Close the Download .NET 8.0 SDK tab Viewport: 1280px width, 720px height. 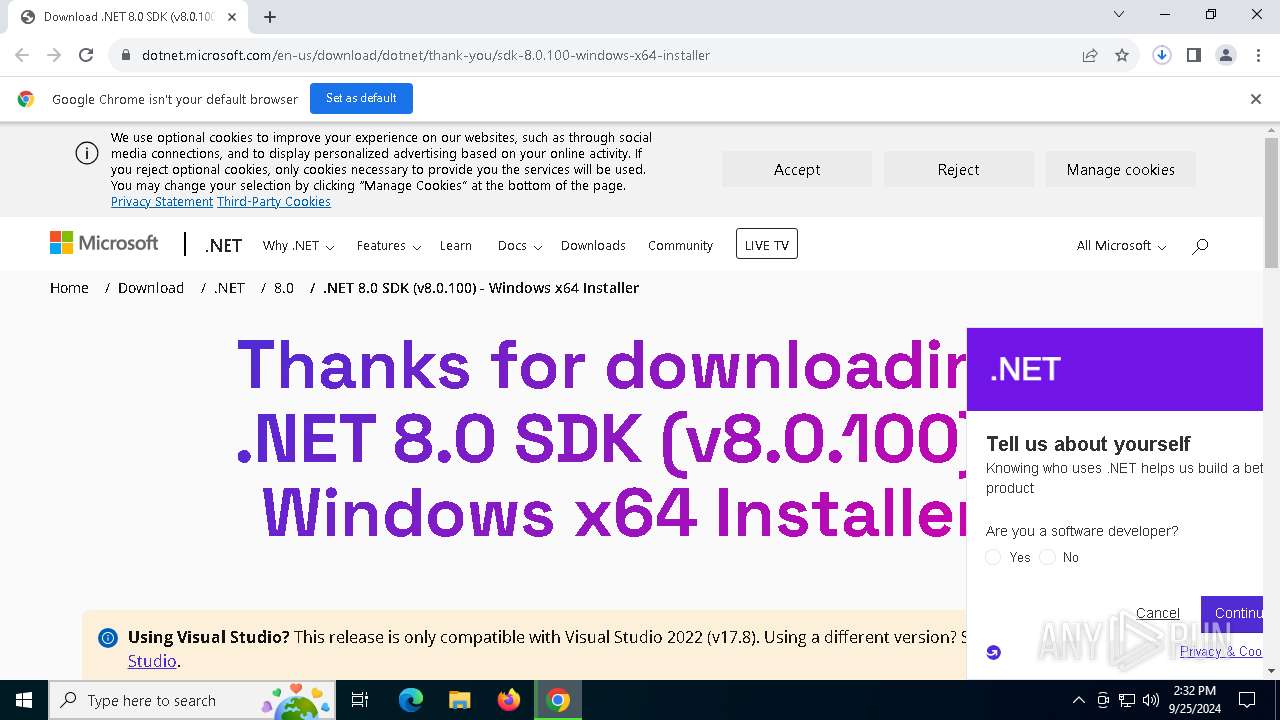pos(233,17)
